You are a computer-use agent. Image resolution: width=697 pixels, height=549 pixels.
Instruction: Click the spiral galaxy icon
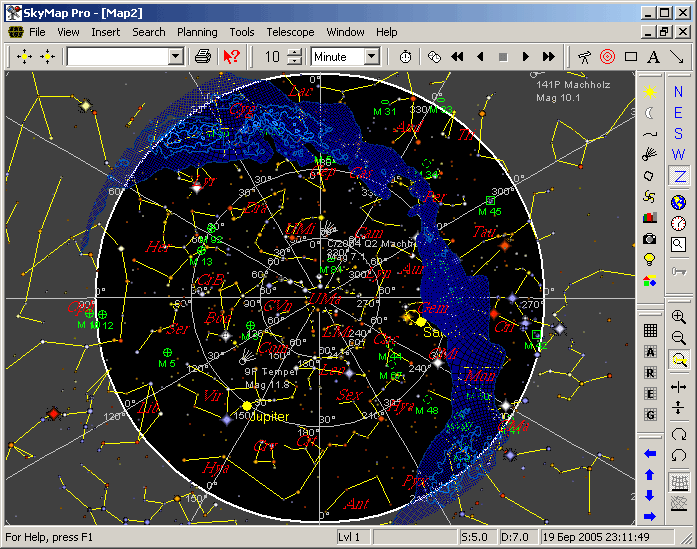[649, 196]
